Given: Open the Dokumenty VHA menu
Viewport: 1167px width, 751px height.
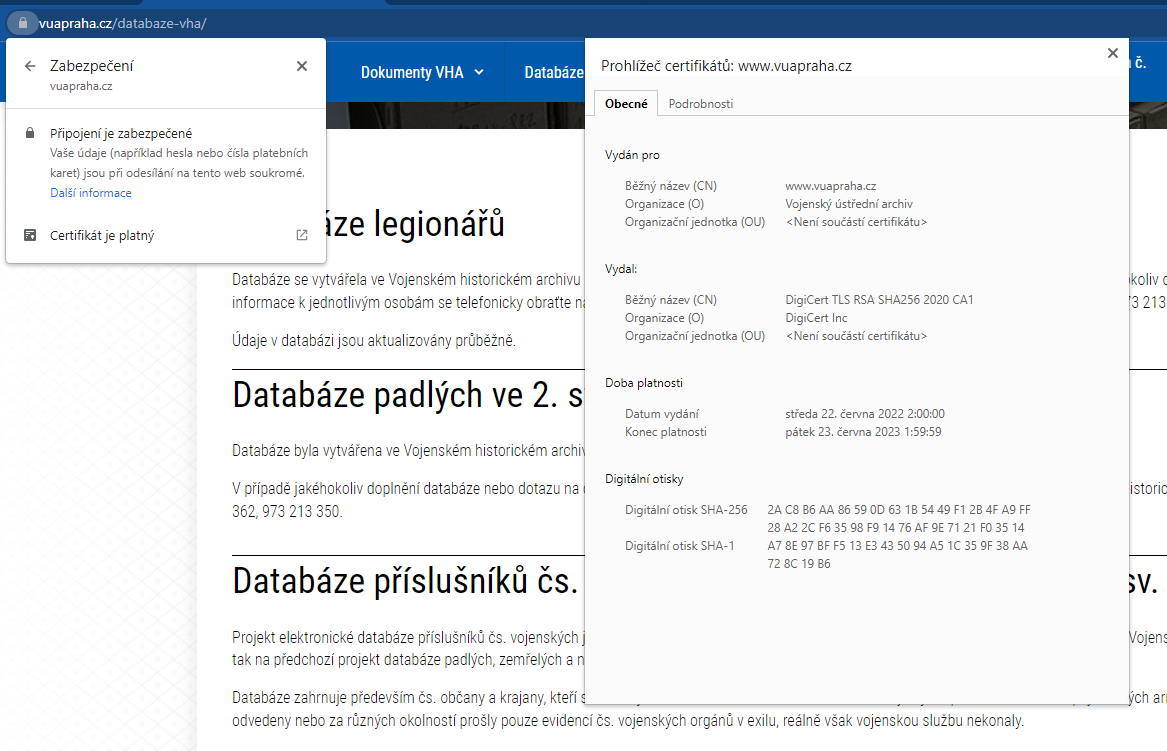Looking at the screenshot, I should tap(412, 72).
